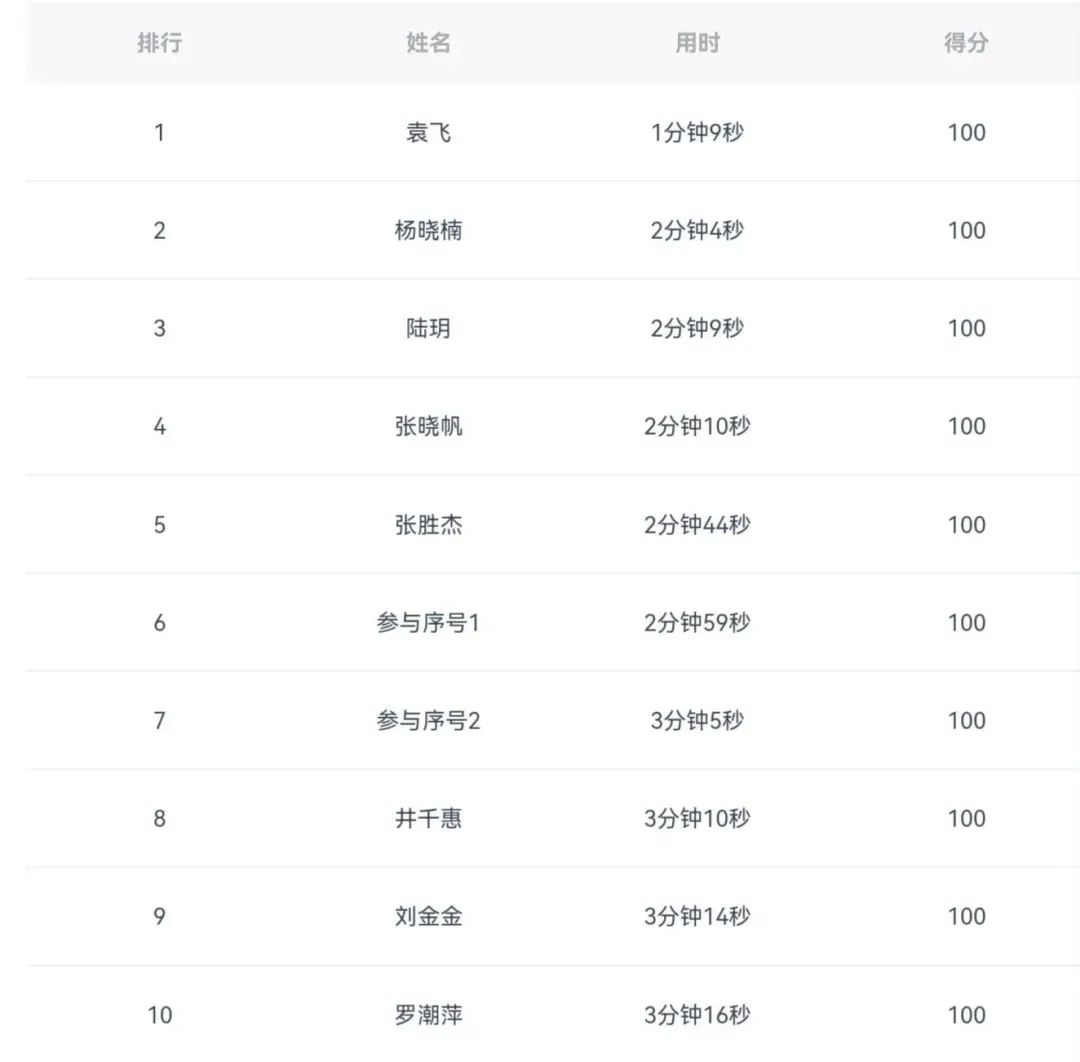Click the time 1分钟9秒
The height and width of the screenshot is (1062, 1080).
click(x=697, y=132)
